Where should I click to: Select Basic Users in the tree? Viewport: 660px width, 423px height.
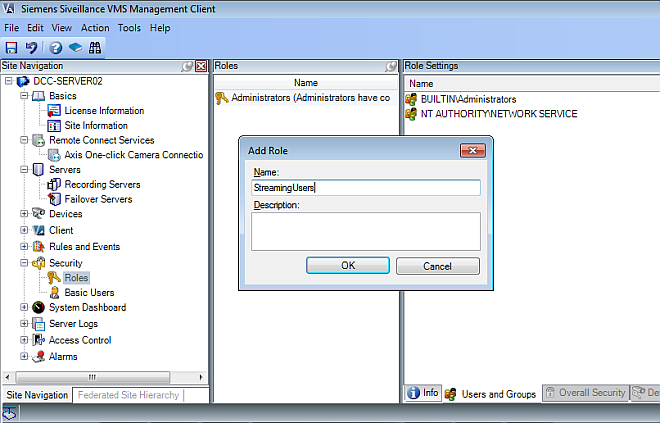pyautogui.click(x=88, y=292)
